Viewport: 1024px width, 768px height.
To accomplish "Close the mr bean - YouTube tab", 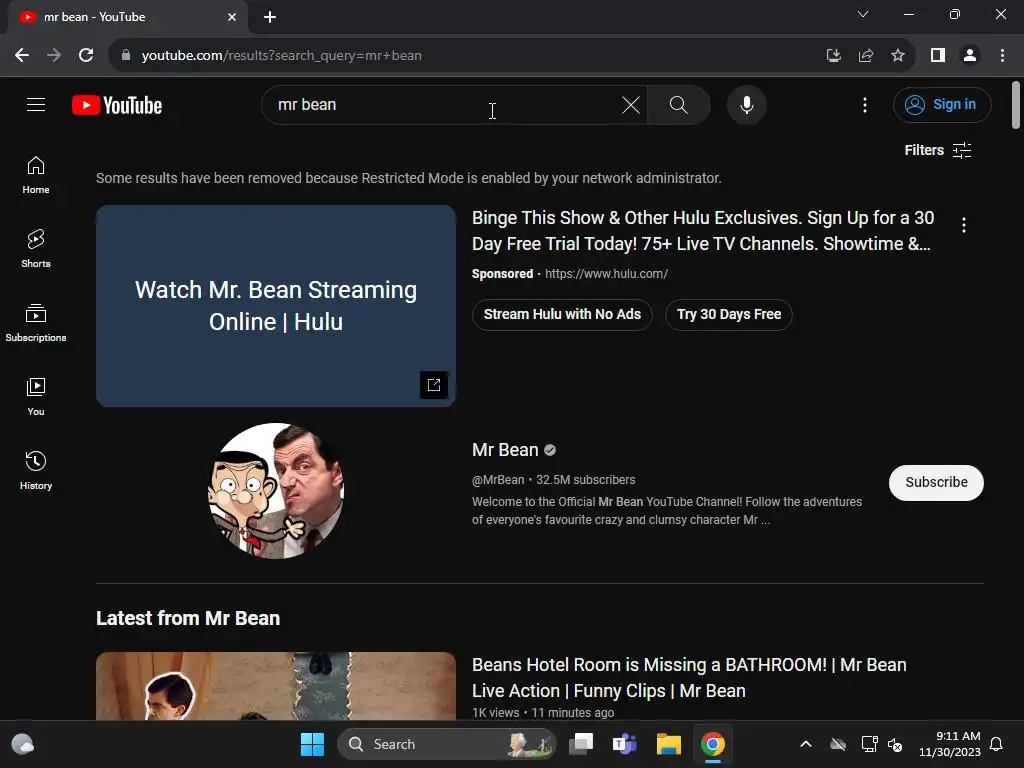I will pyautogui.click(x=232, y=17).
